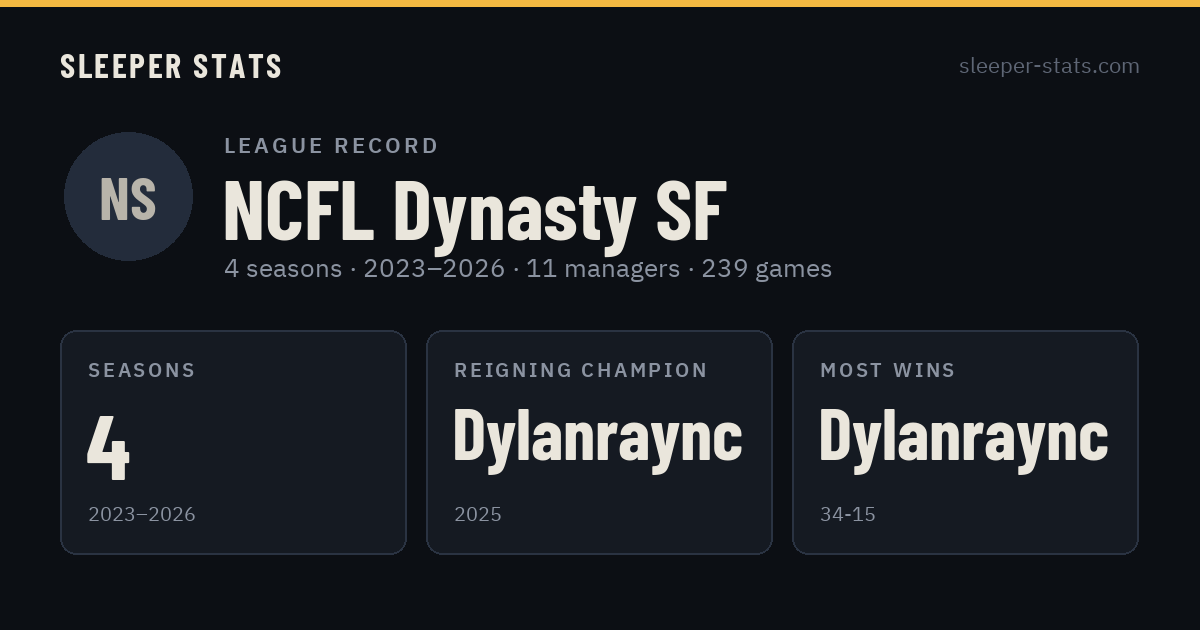Click the REIGNING CHAMPION heading
Viewport: 1200px width, 630px height.
tap(581, 370)
